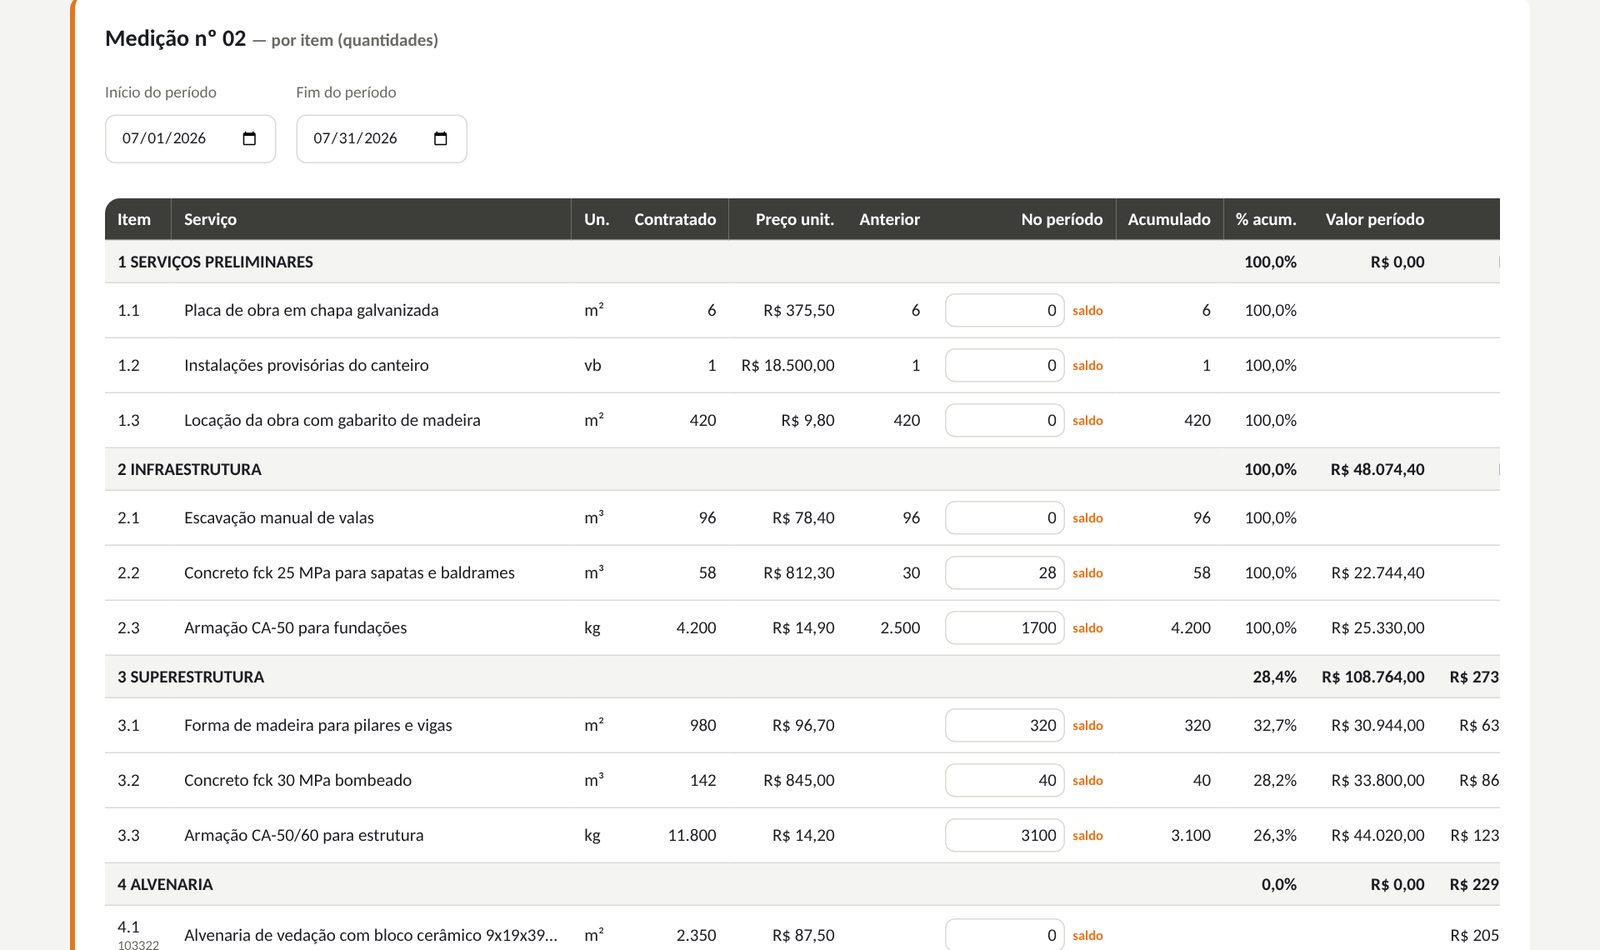Click the Início do período date field
1600x950 pixels.
(190, 138)
